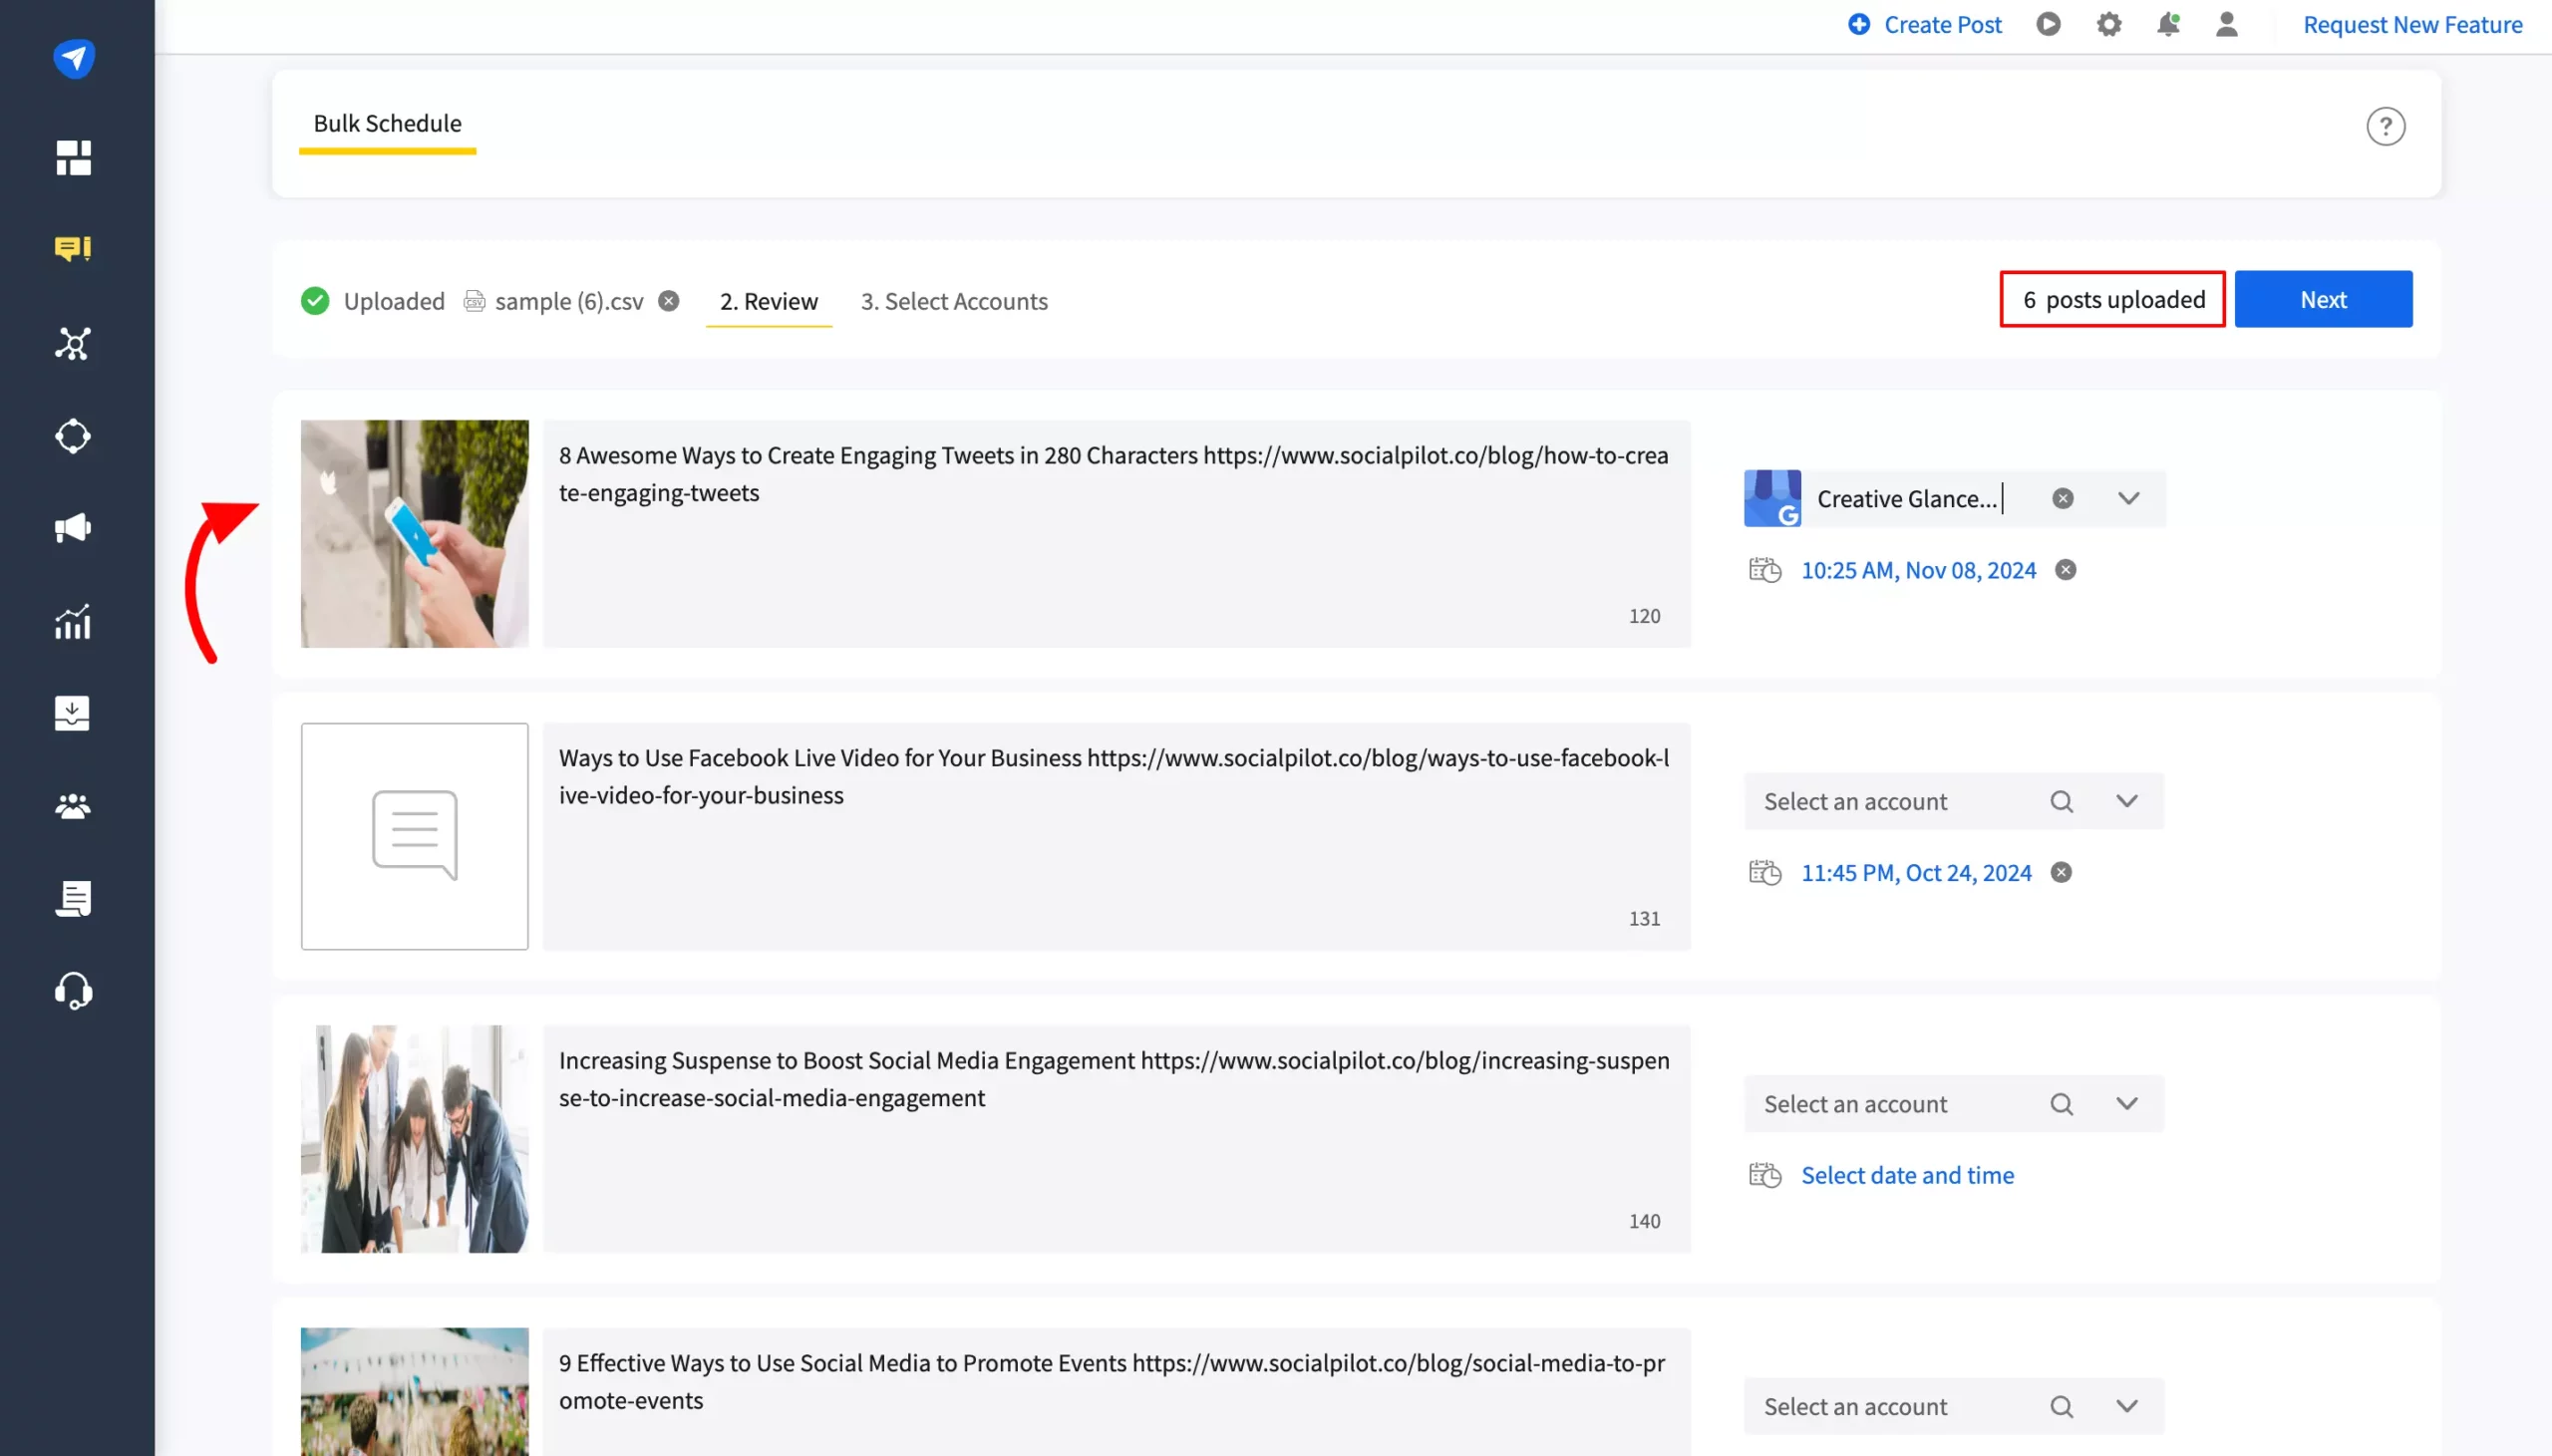The image size is (2552, 1456).
Task: Open the network nodes sidebar icon
Action: pyautogui.click(x=73, y=343)
